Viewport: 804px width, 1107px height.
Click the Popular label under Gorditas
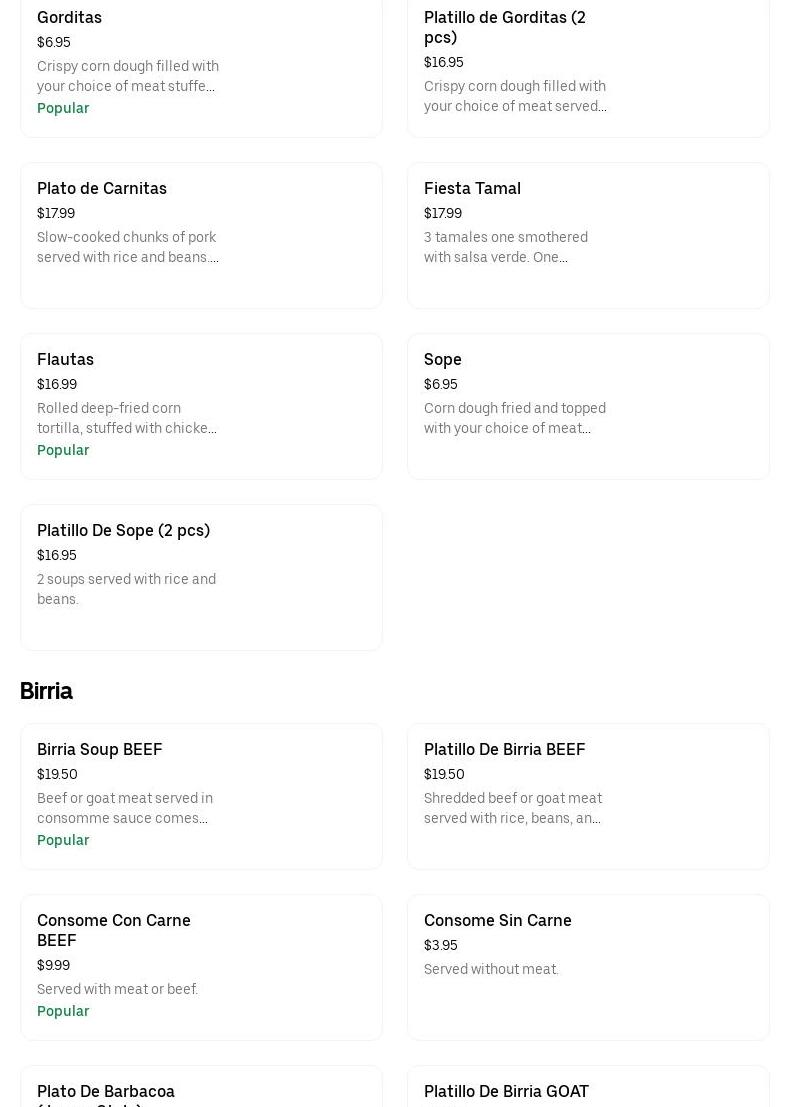click(63, 108)
